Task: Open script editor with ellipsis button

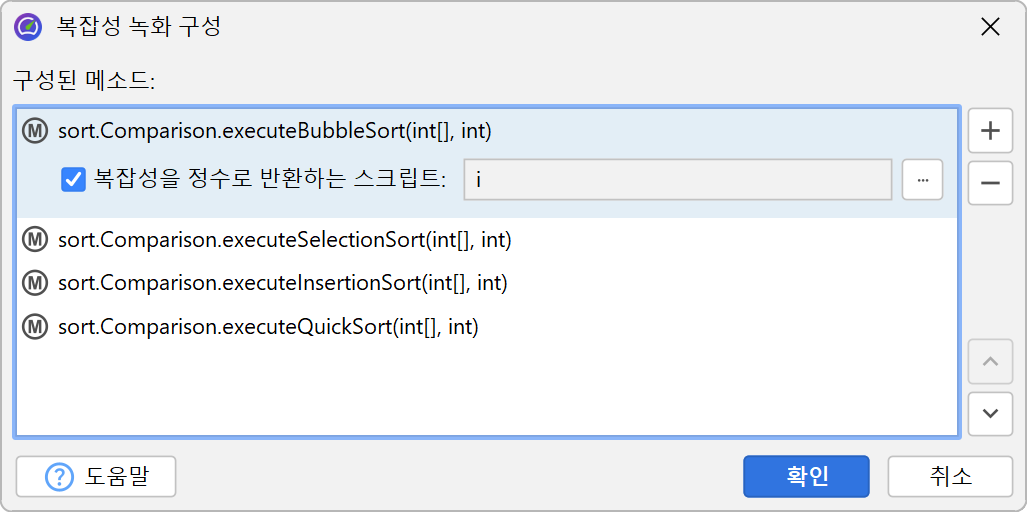Action: click(922, 180)
